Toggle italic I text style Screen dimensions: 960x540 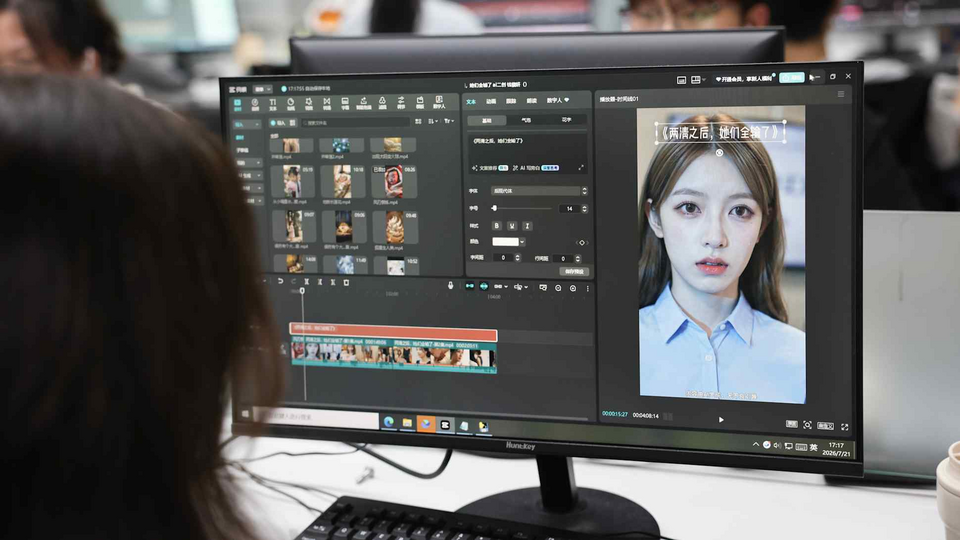pyautogui.click(x=527, y=226)
